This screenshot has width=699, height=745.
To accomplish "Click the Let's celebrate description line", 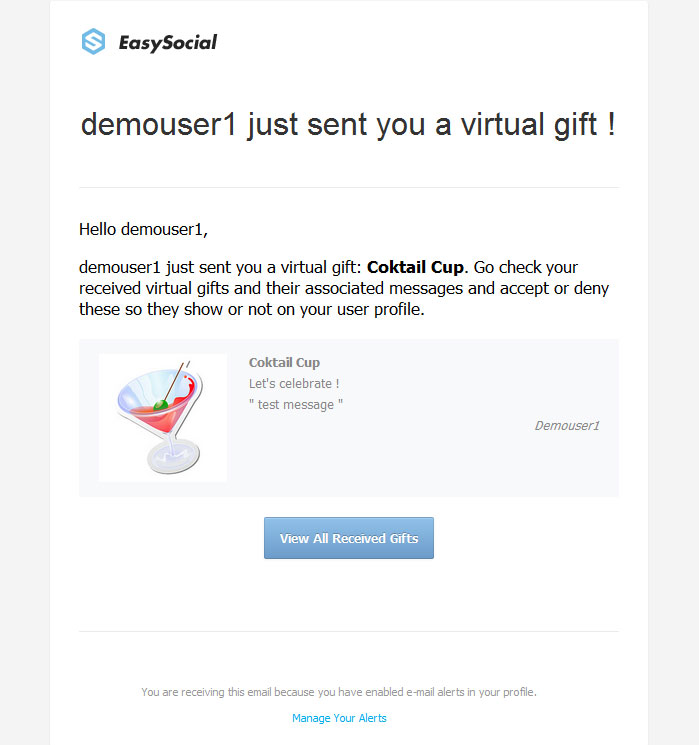I will (x=294, y=383).
